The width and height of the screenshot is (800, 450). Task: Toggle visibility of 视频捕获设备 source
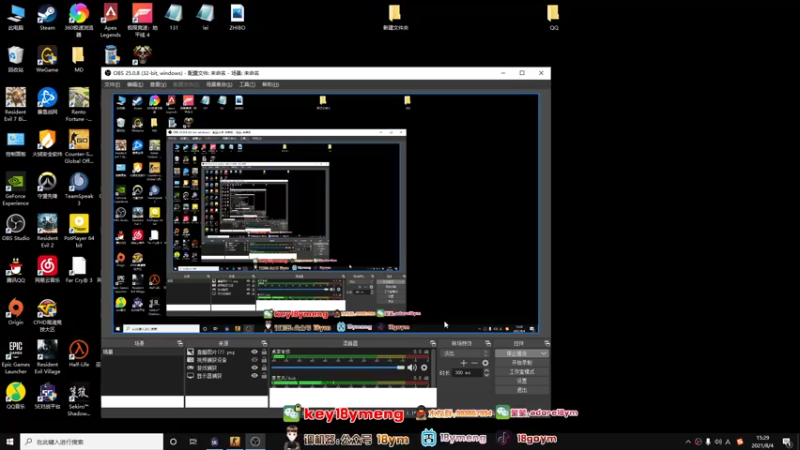254,360
